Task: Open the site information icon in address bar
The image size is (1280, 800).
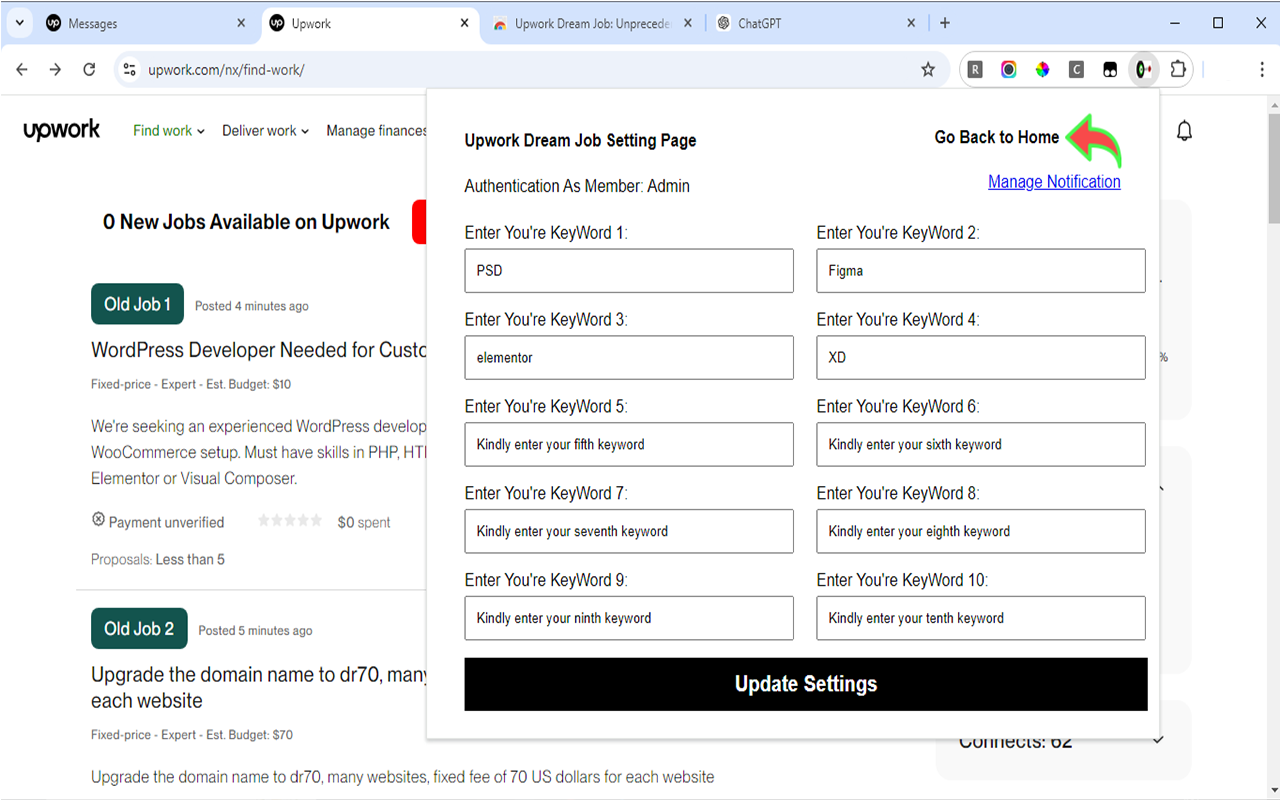Action: click(129, 69)
